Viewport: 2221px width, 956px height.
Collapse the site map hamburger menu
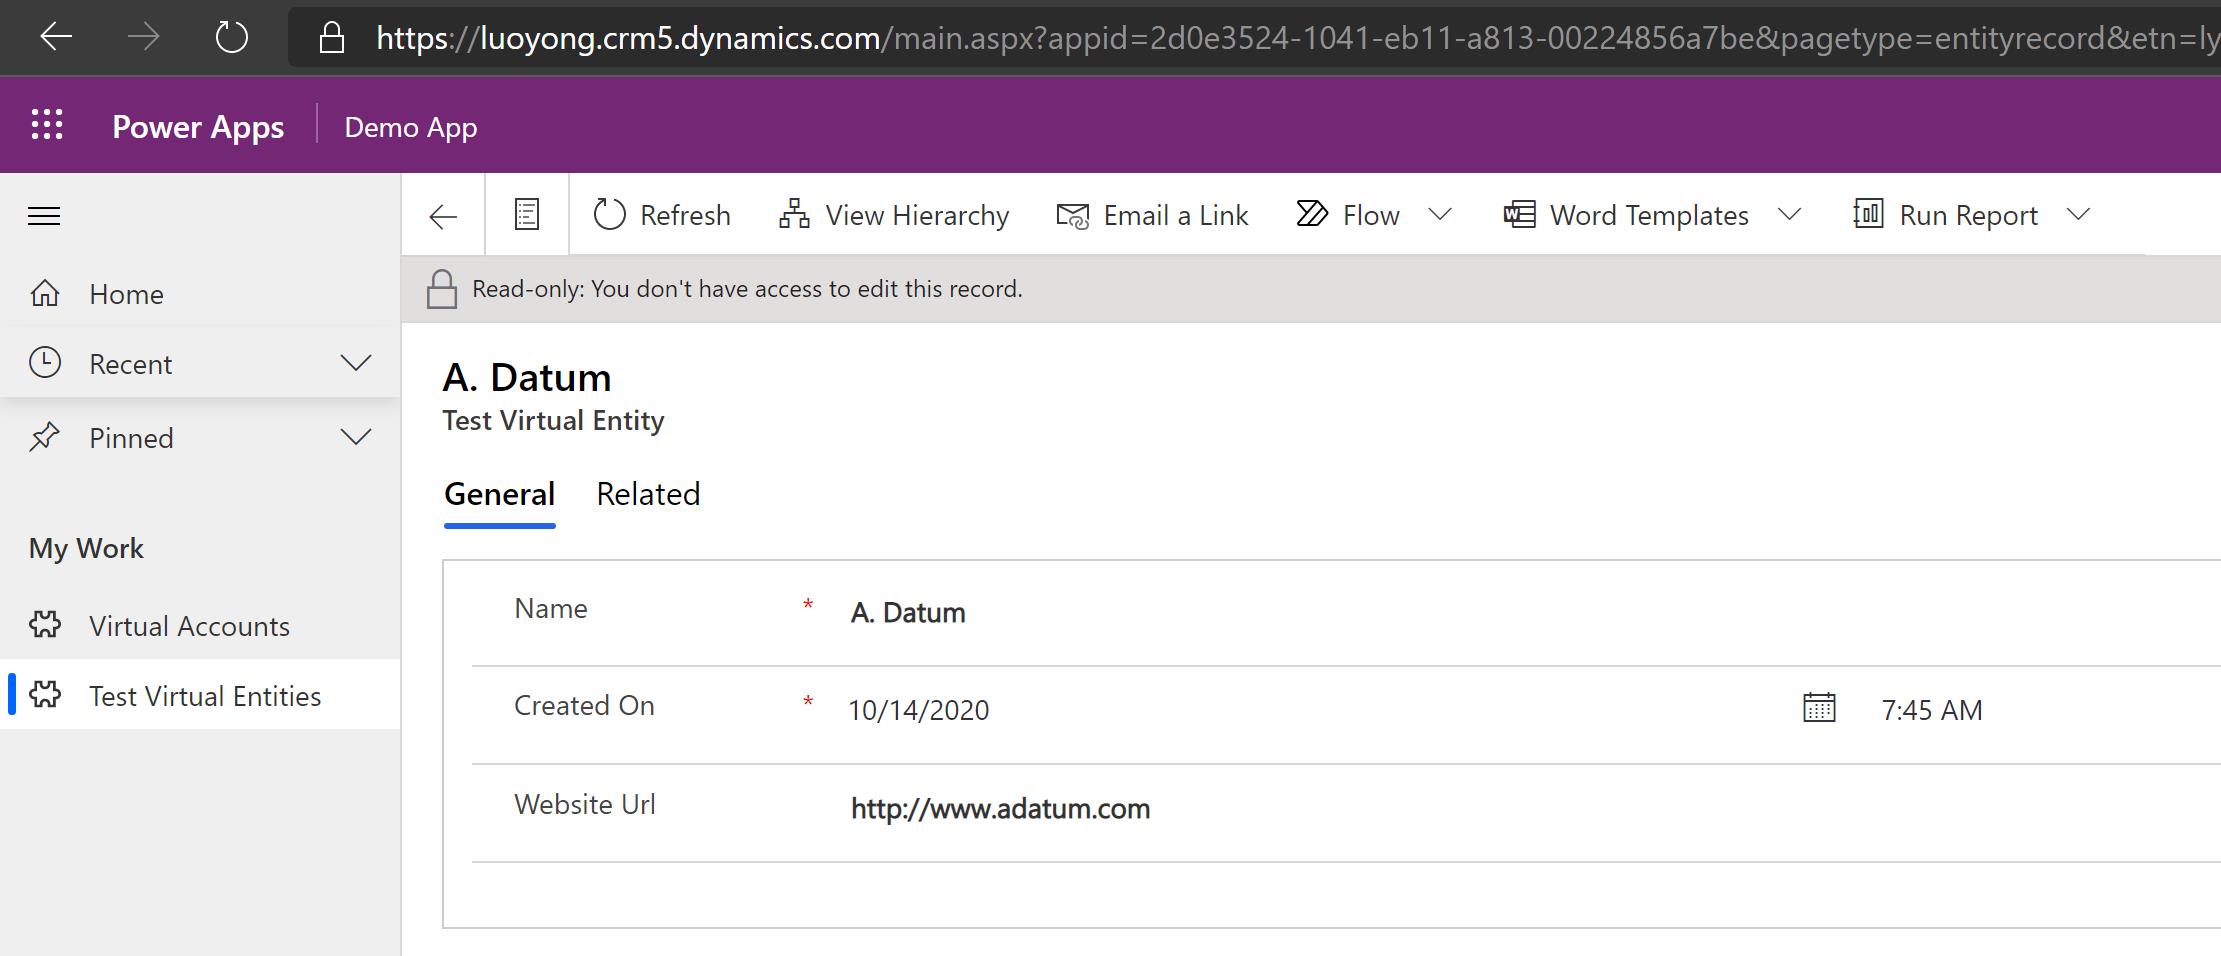(44, 216)
